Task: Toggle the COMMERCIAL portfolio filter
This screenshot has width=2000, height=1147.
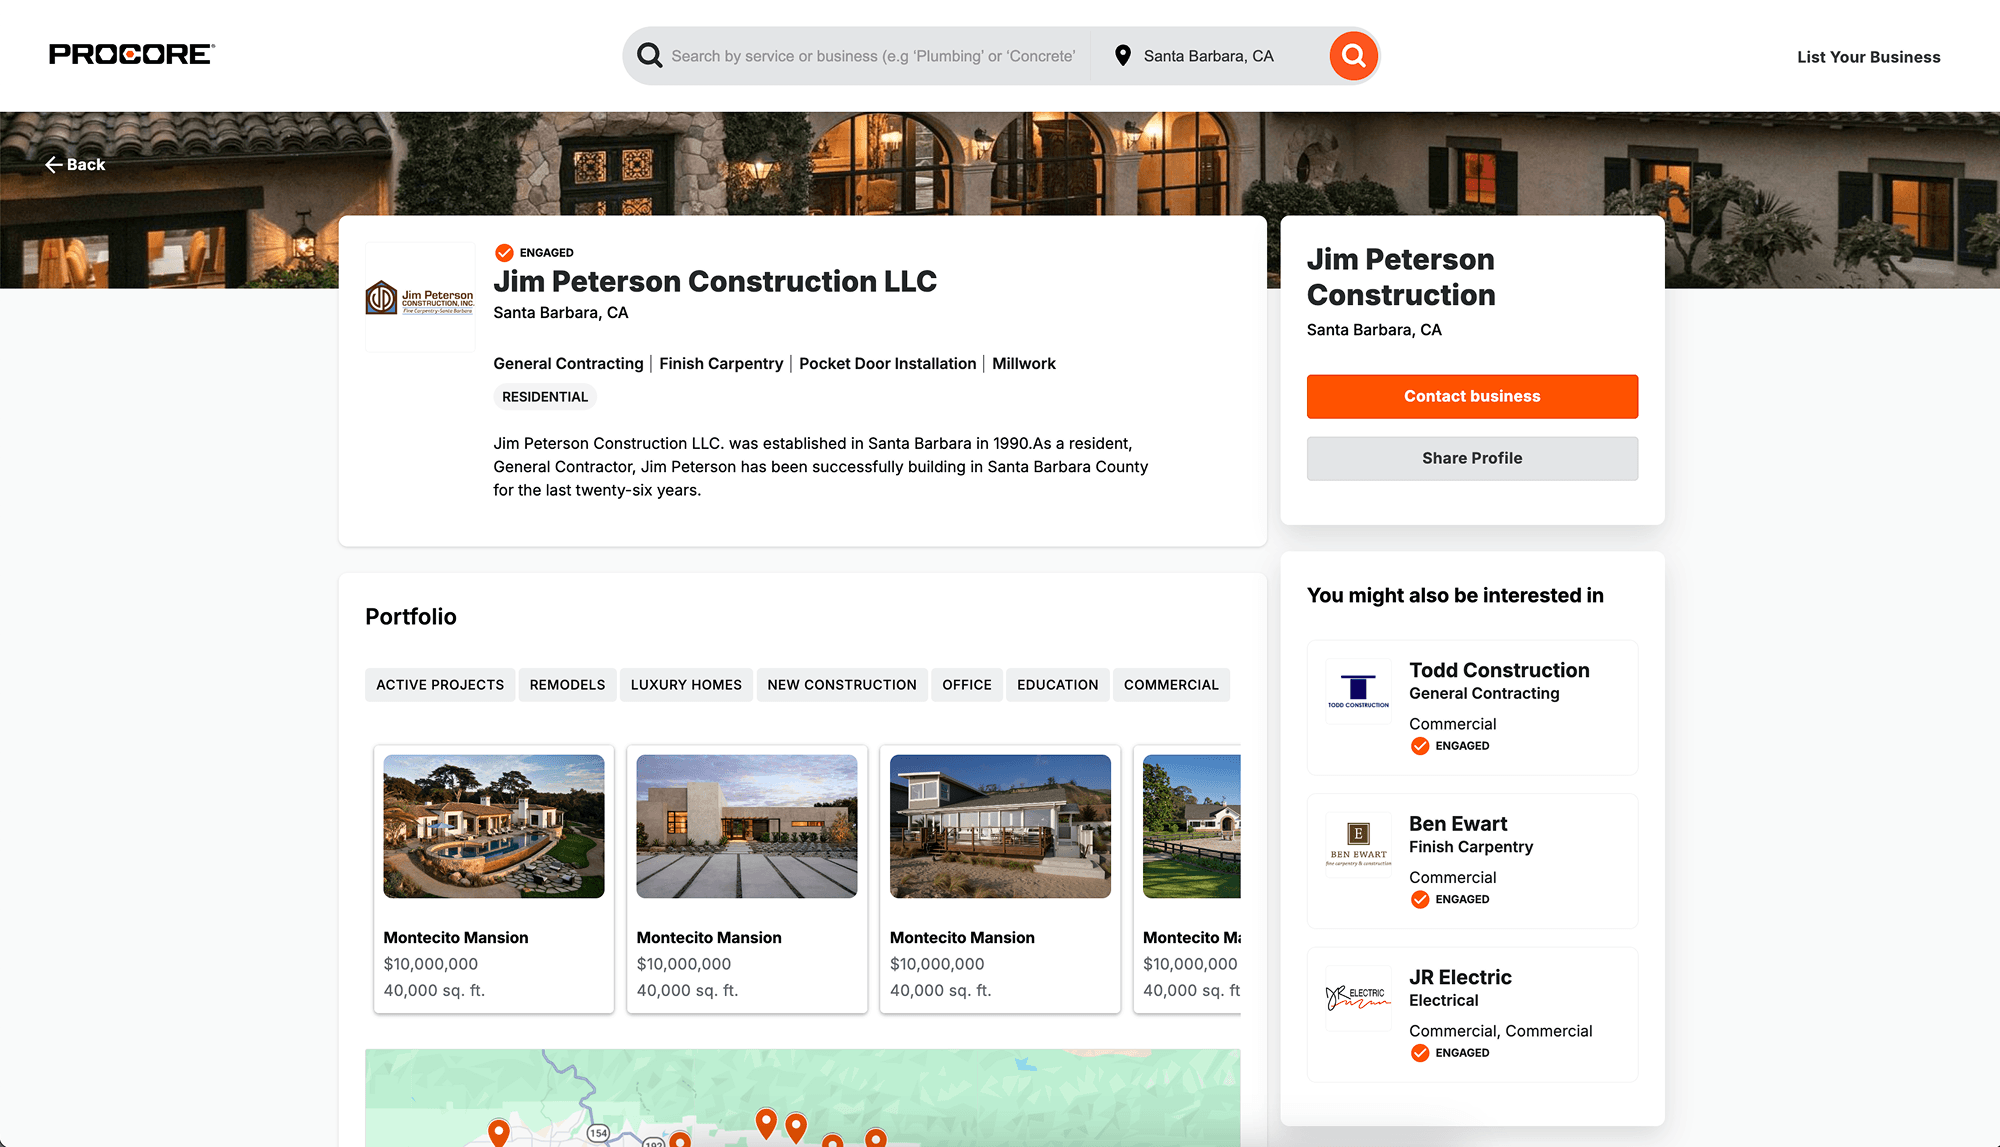Action: click(1171, 684)
